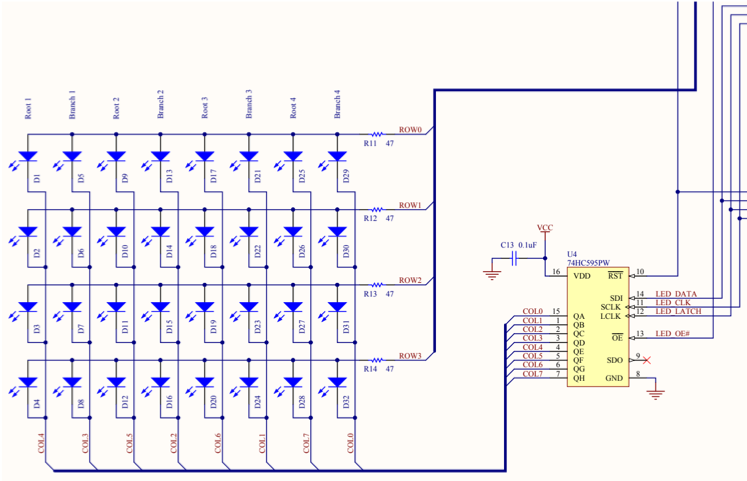
Task: Select the LED_OE# net label
Action: tap(673, 334)
